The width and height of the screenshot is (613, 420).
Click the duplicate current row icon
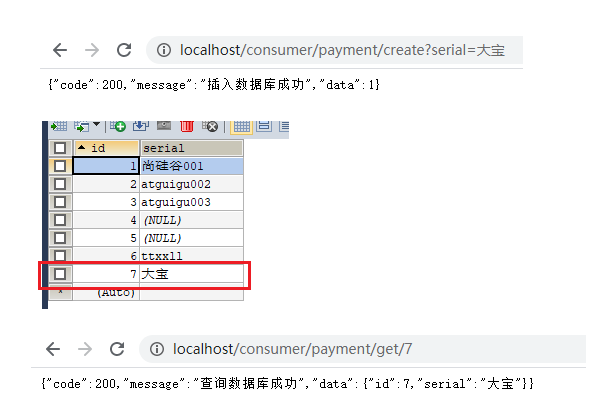click(141, 126)
